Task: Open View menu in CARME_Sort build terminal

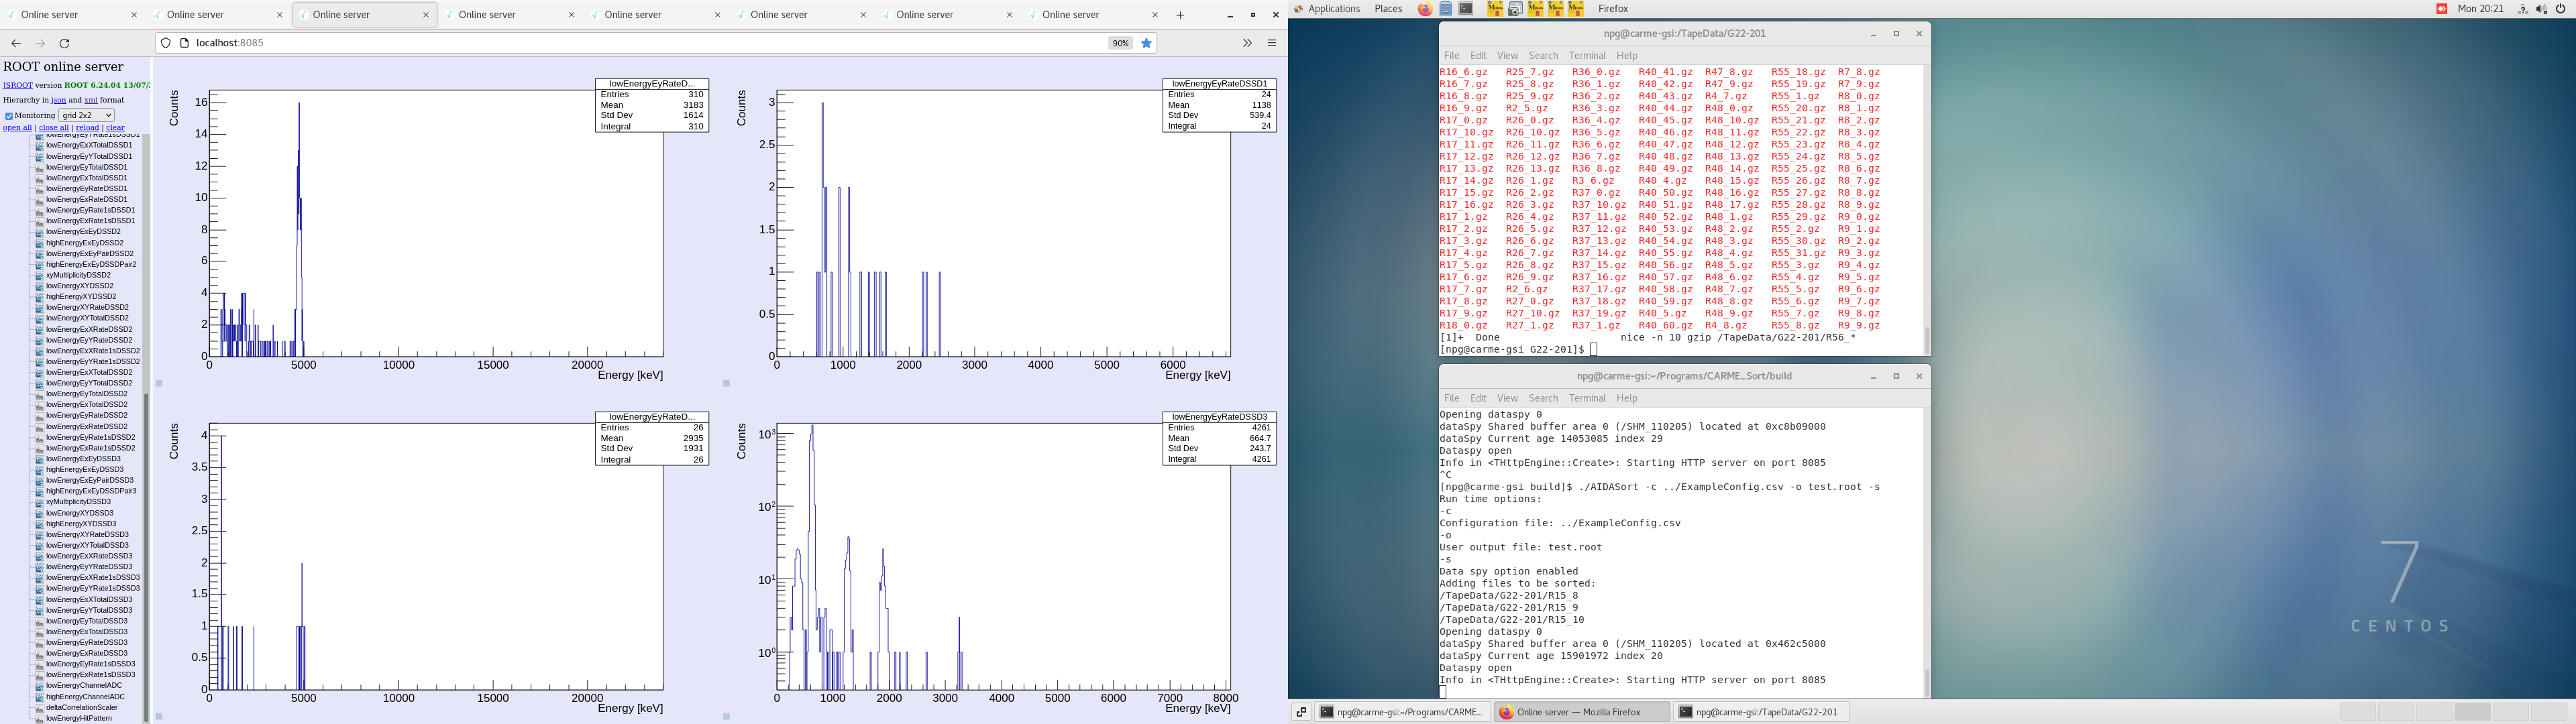Action: pos(1507,398)
